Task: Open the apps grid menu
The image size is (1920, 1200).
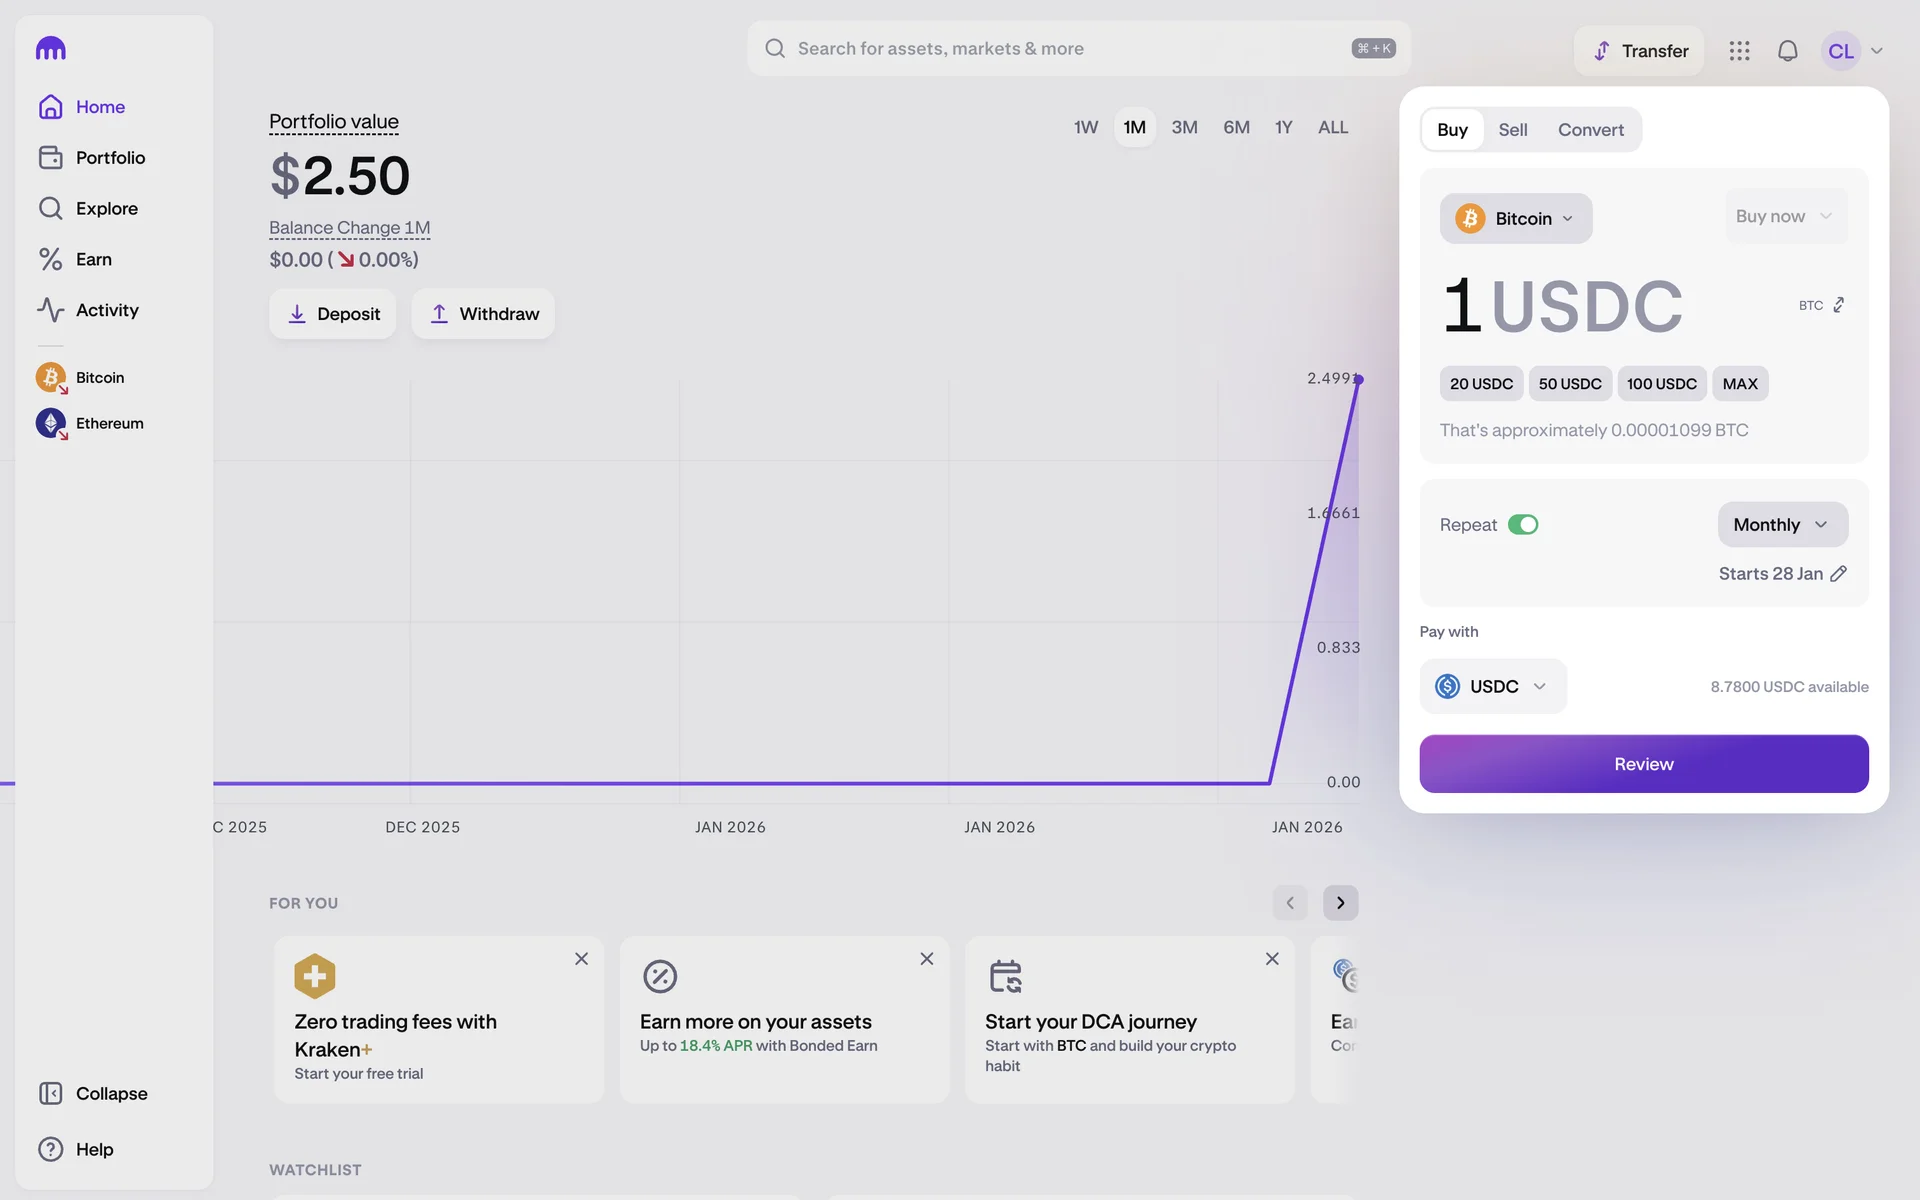Action: click(1739, 51)
